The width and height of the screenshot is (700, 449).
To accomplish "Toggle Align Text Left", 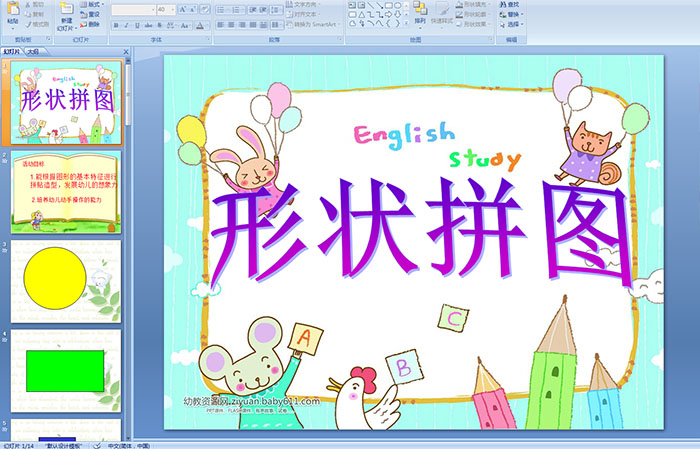I will [x=221, y=25].
